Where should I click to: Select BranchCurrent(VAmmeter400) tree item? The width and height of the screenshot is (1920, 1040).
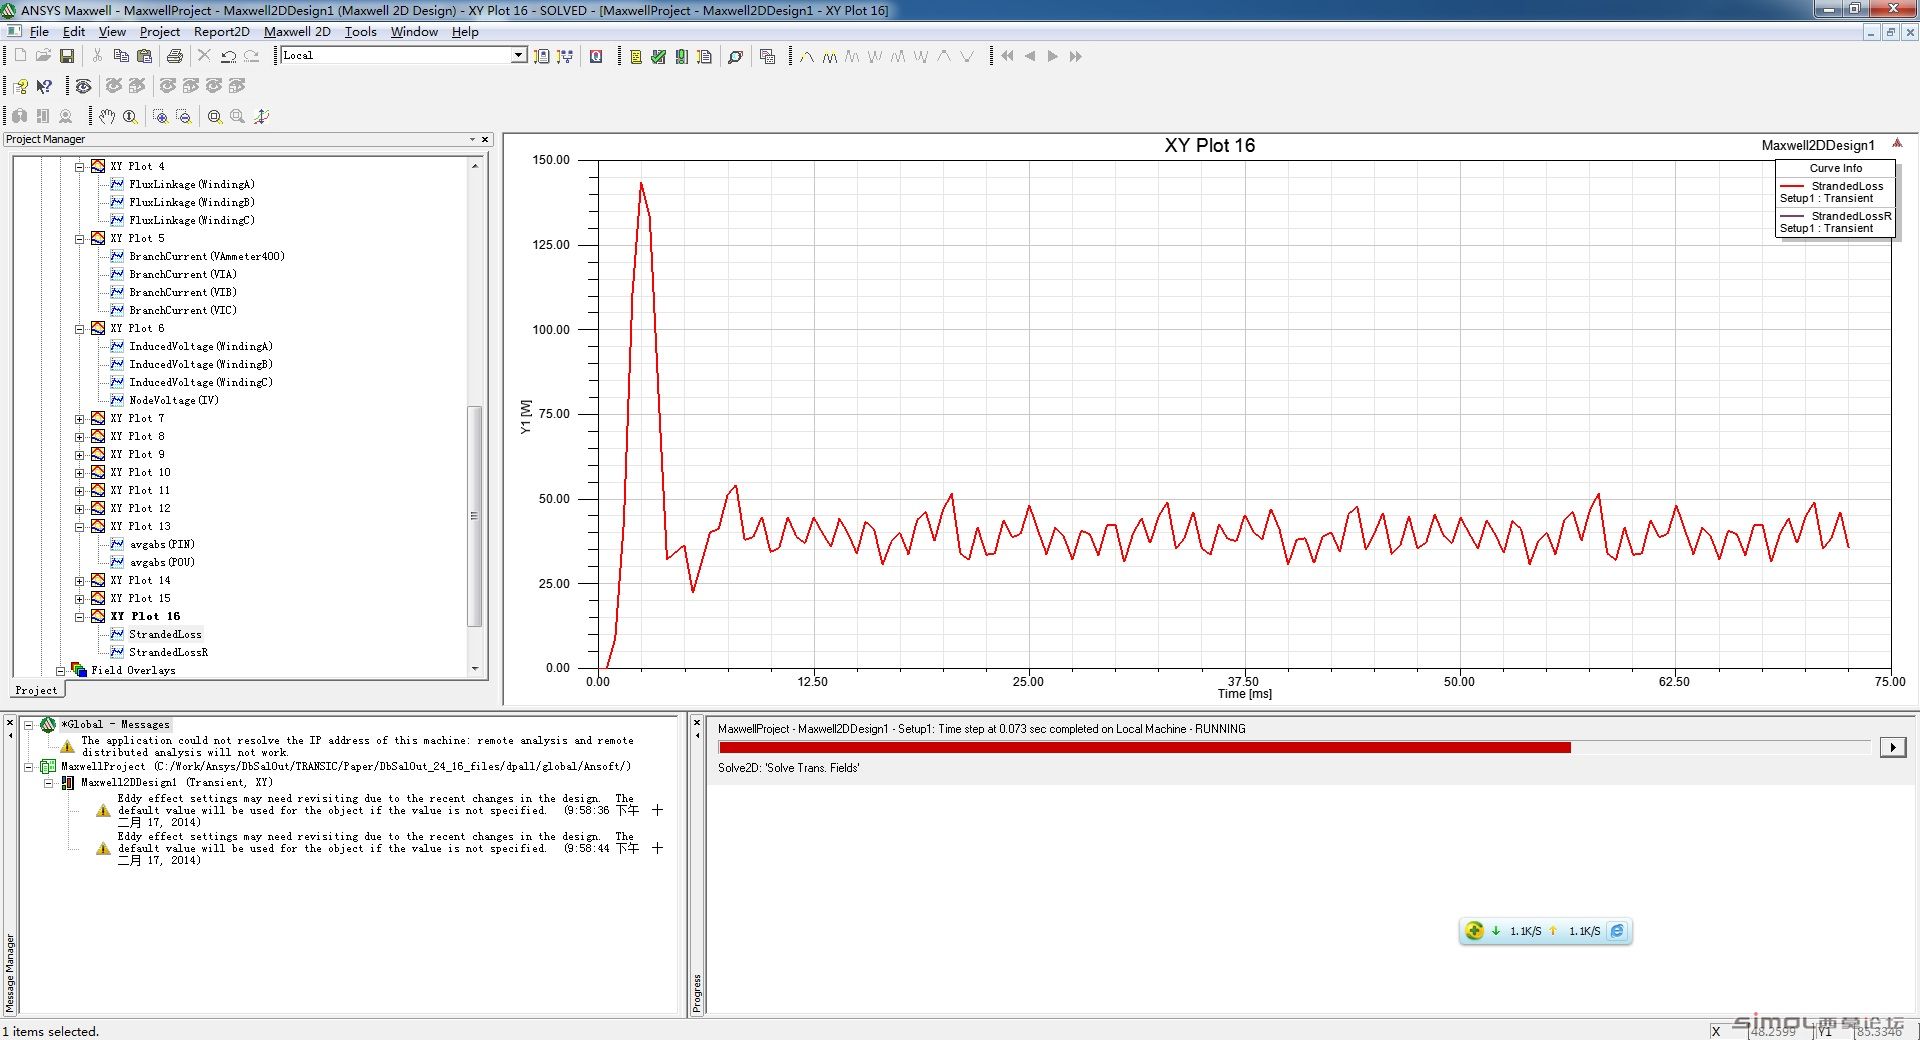207,256
